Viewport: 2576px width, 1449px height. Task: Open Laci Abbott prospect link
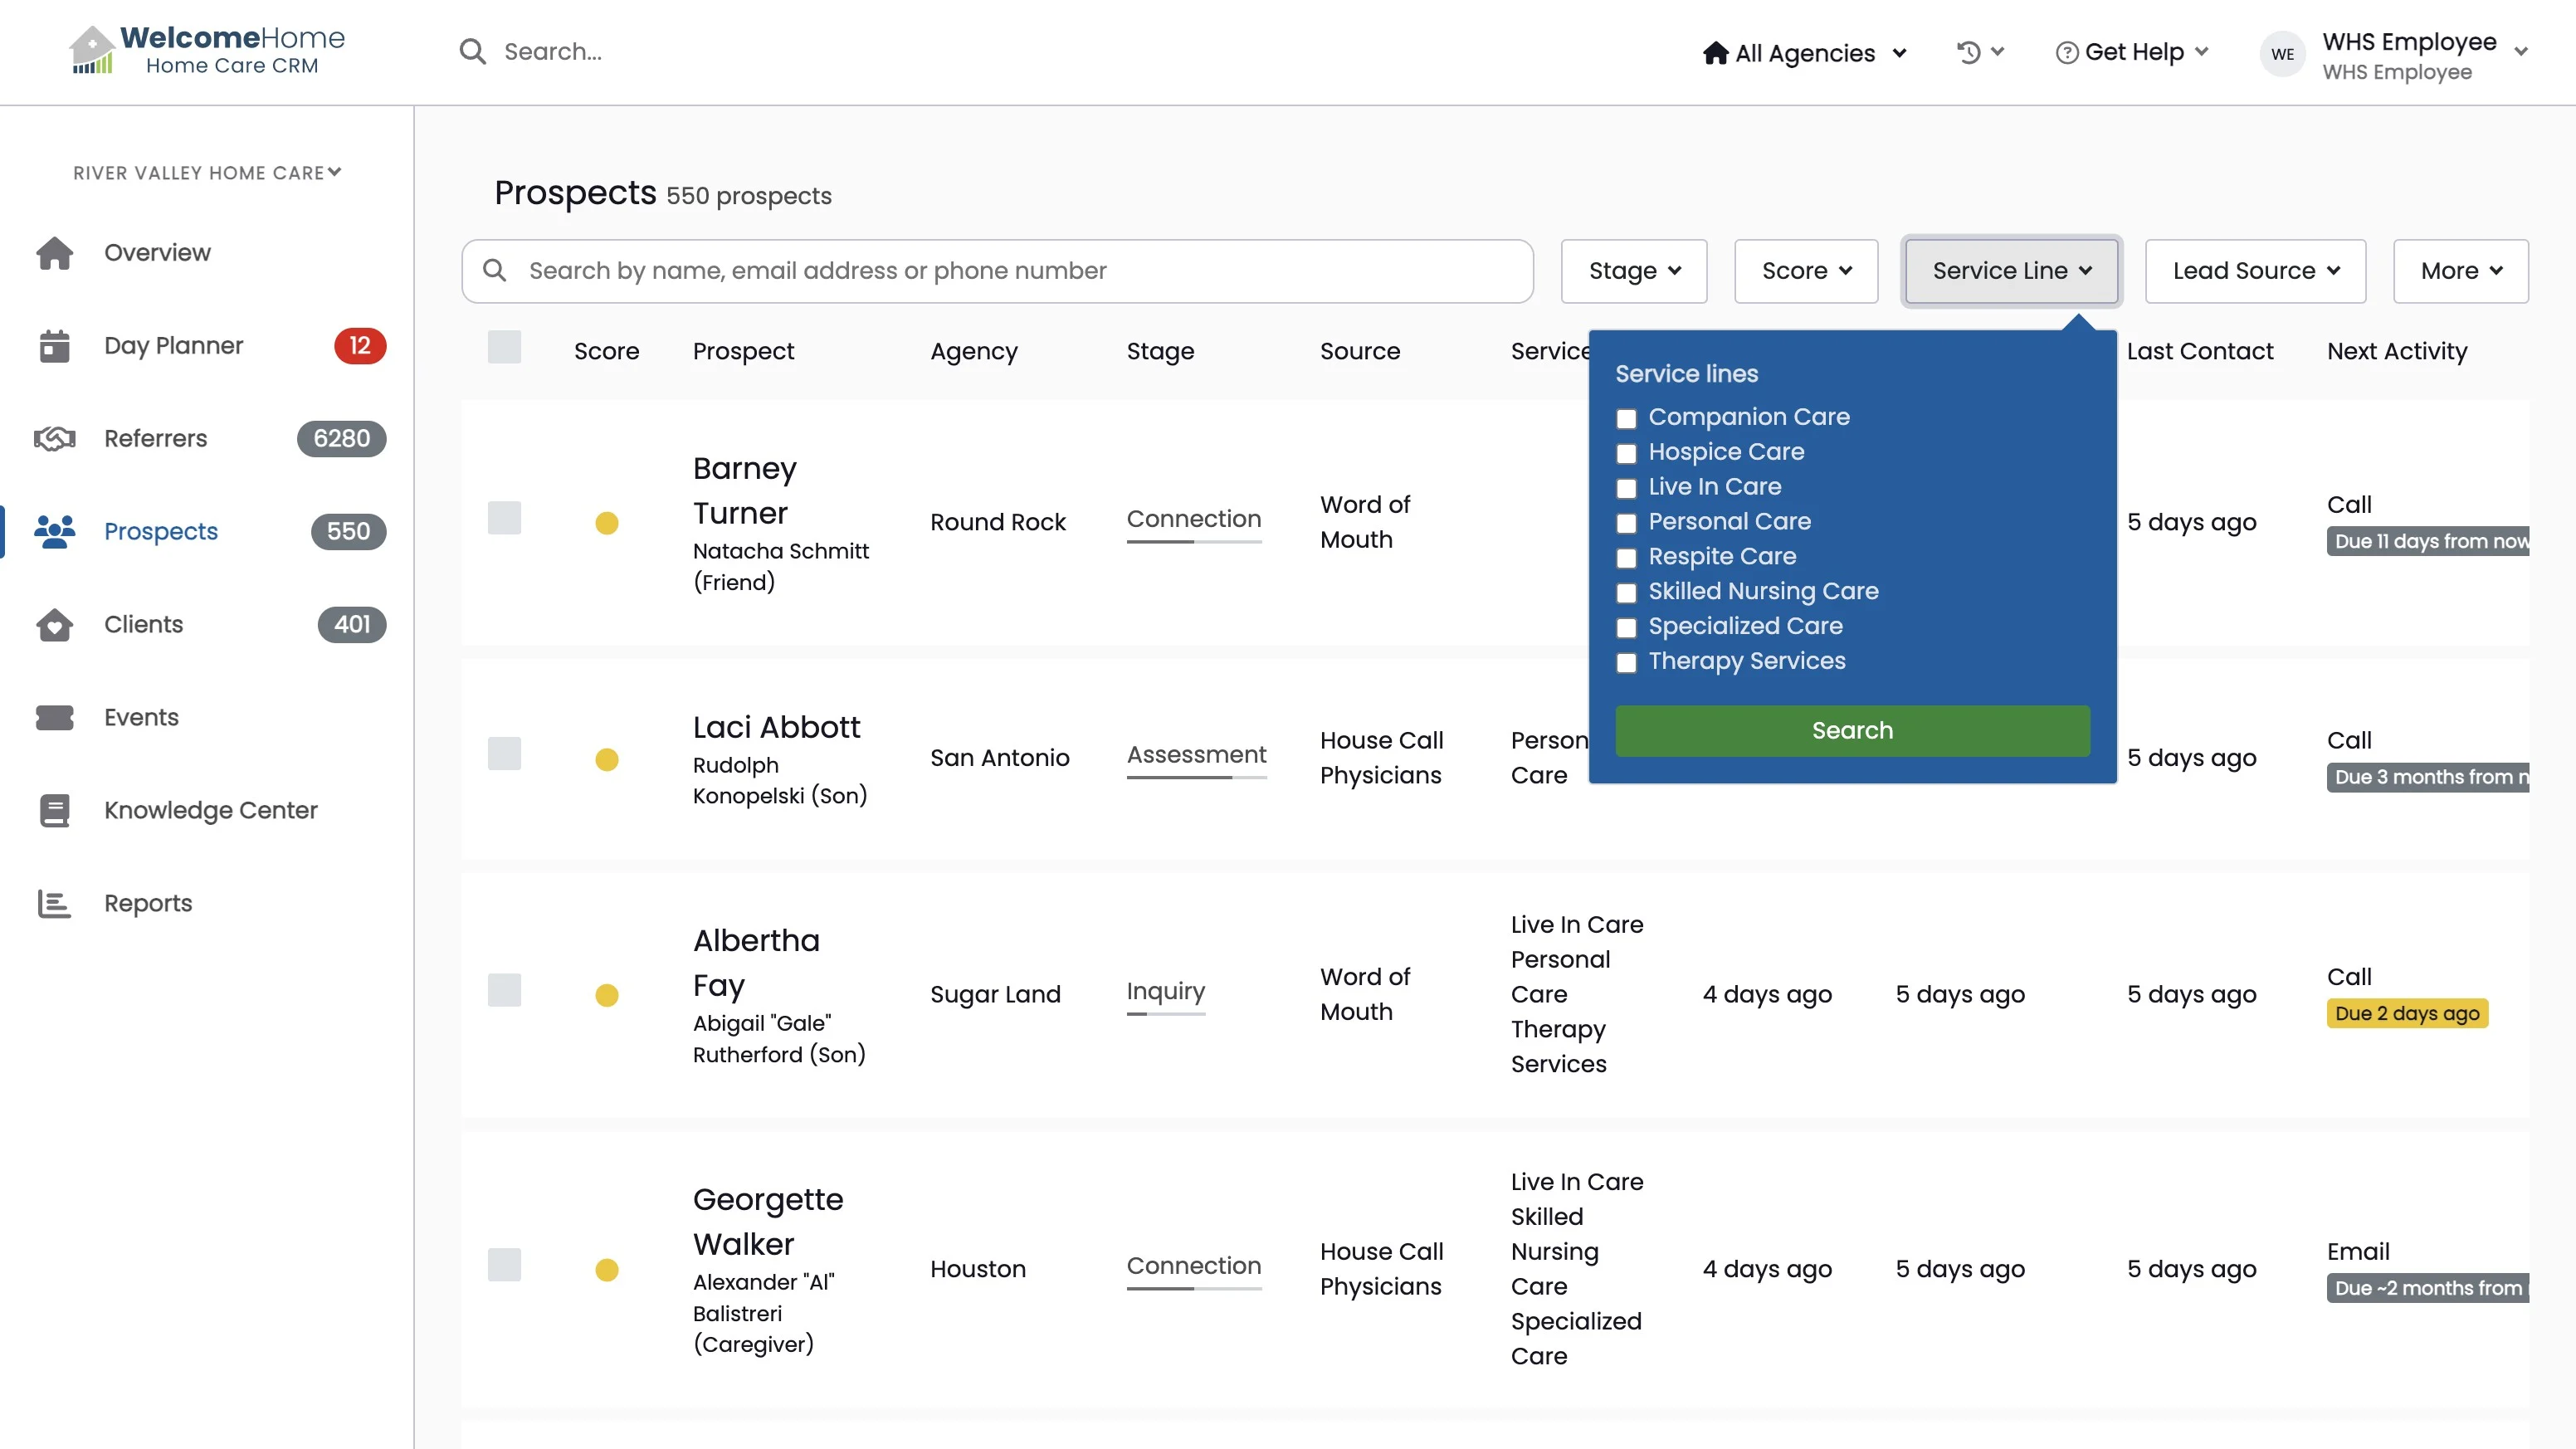pyautogui.click(x=776, y=727)
